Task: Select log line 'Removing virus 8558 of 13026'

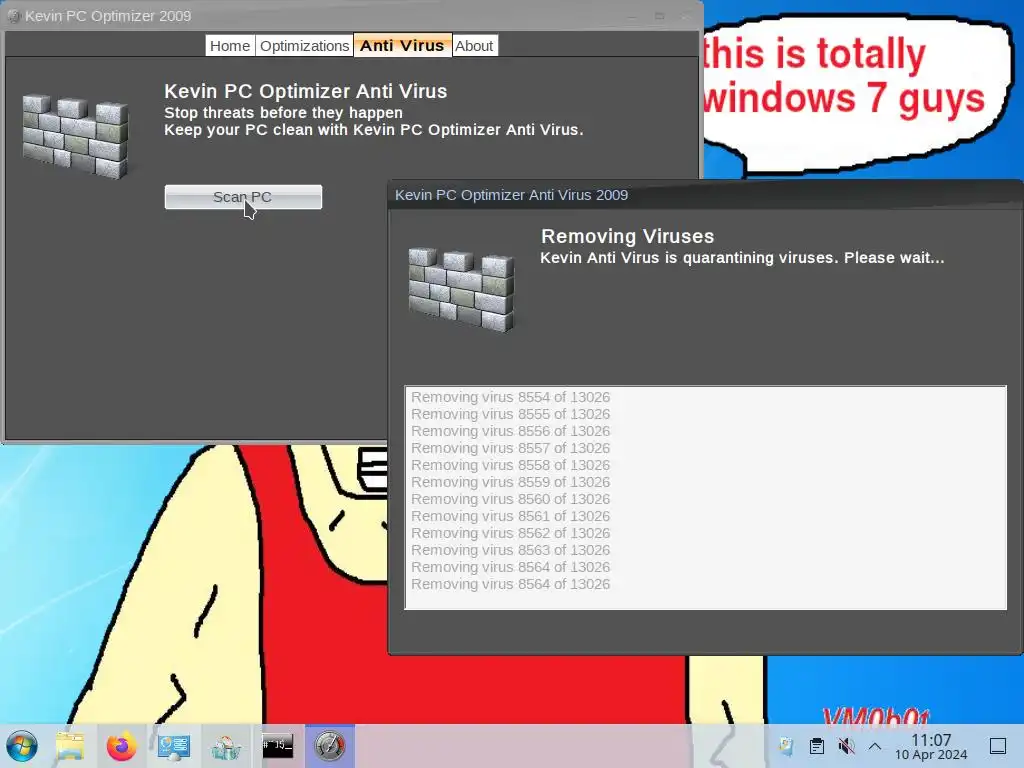Action: tap(510, 465)
